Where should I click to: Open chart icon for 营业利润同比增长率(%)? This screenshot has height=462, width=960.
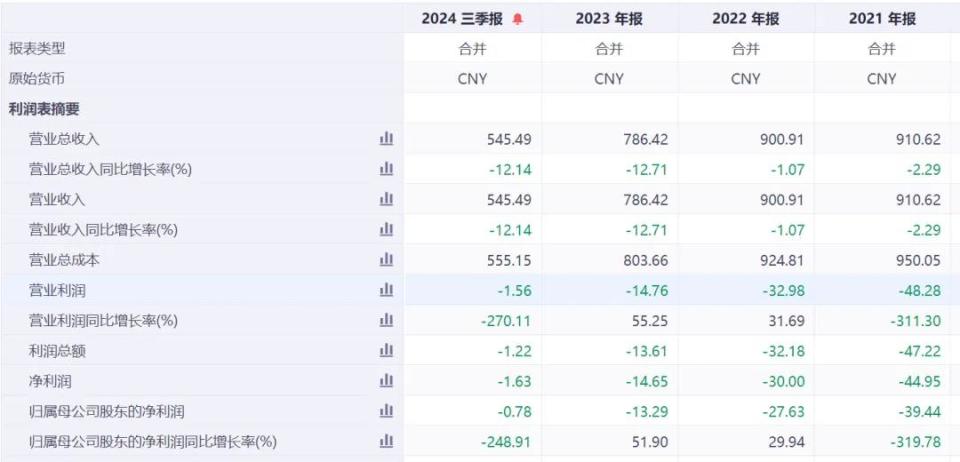coord(386,320)
